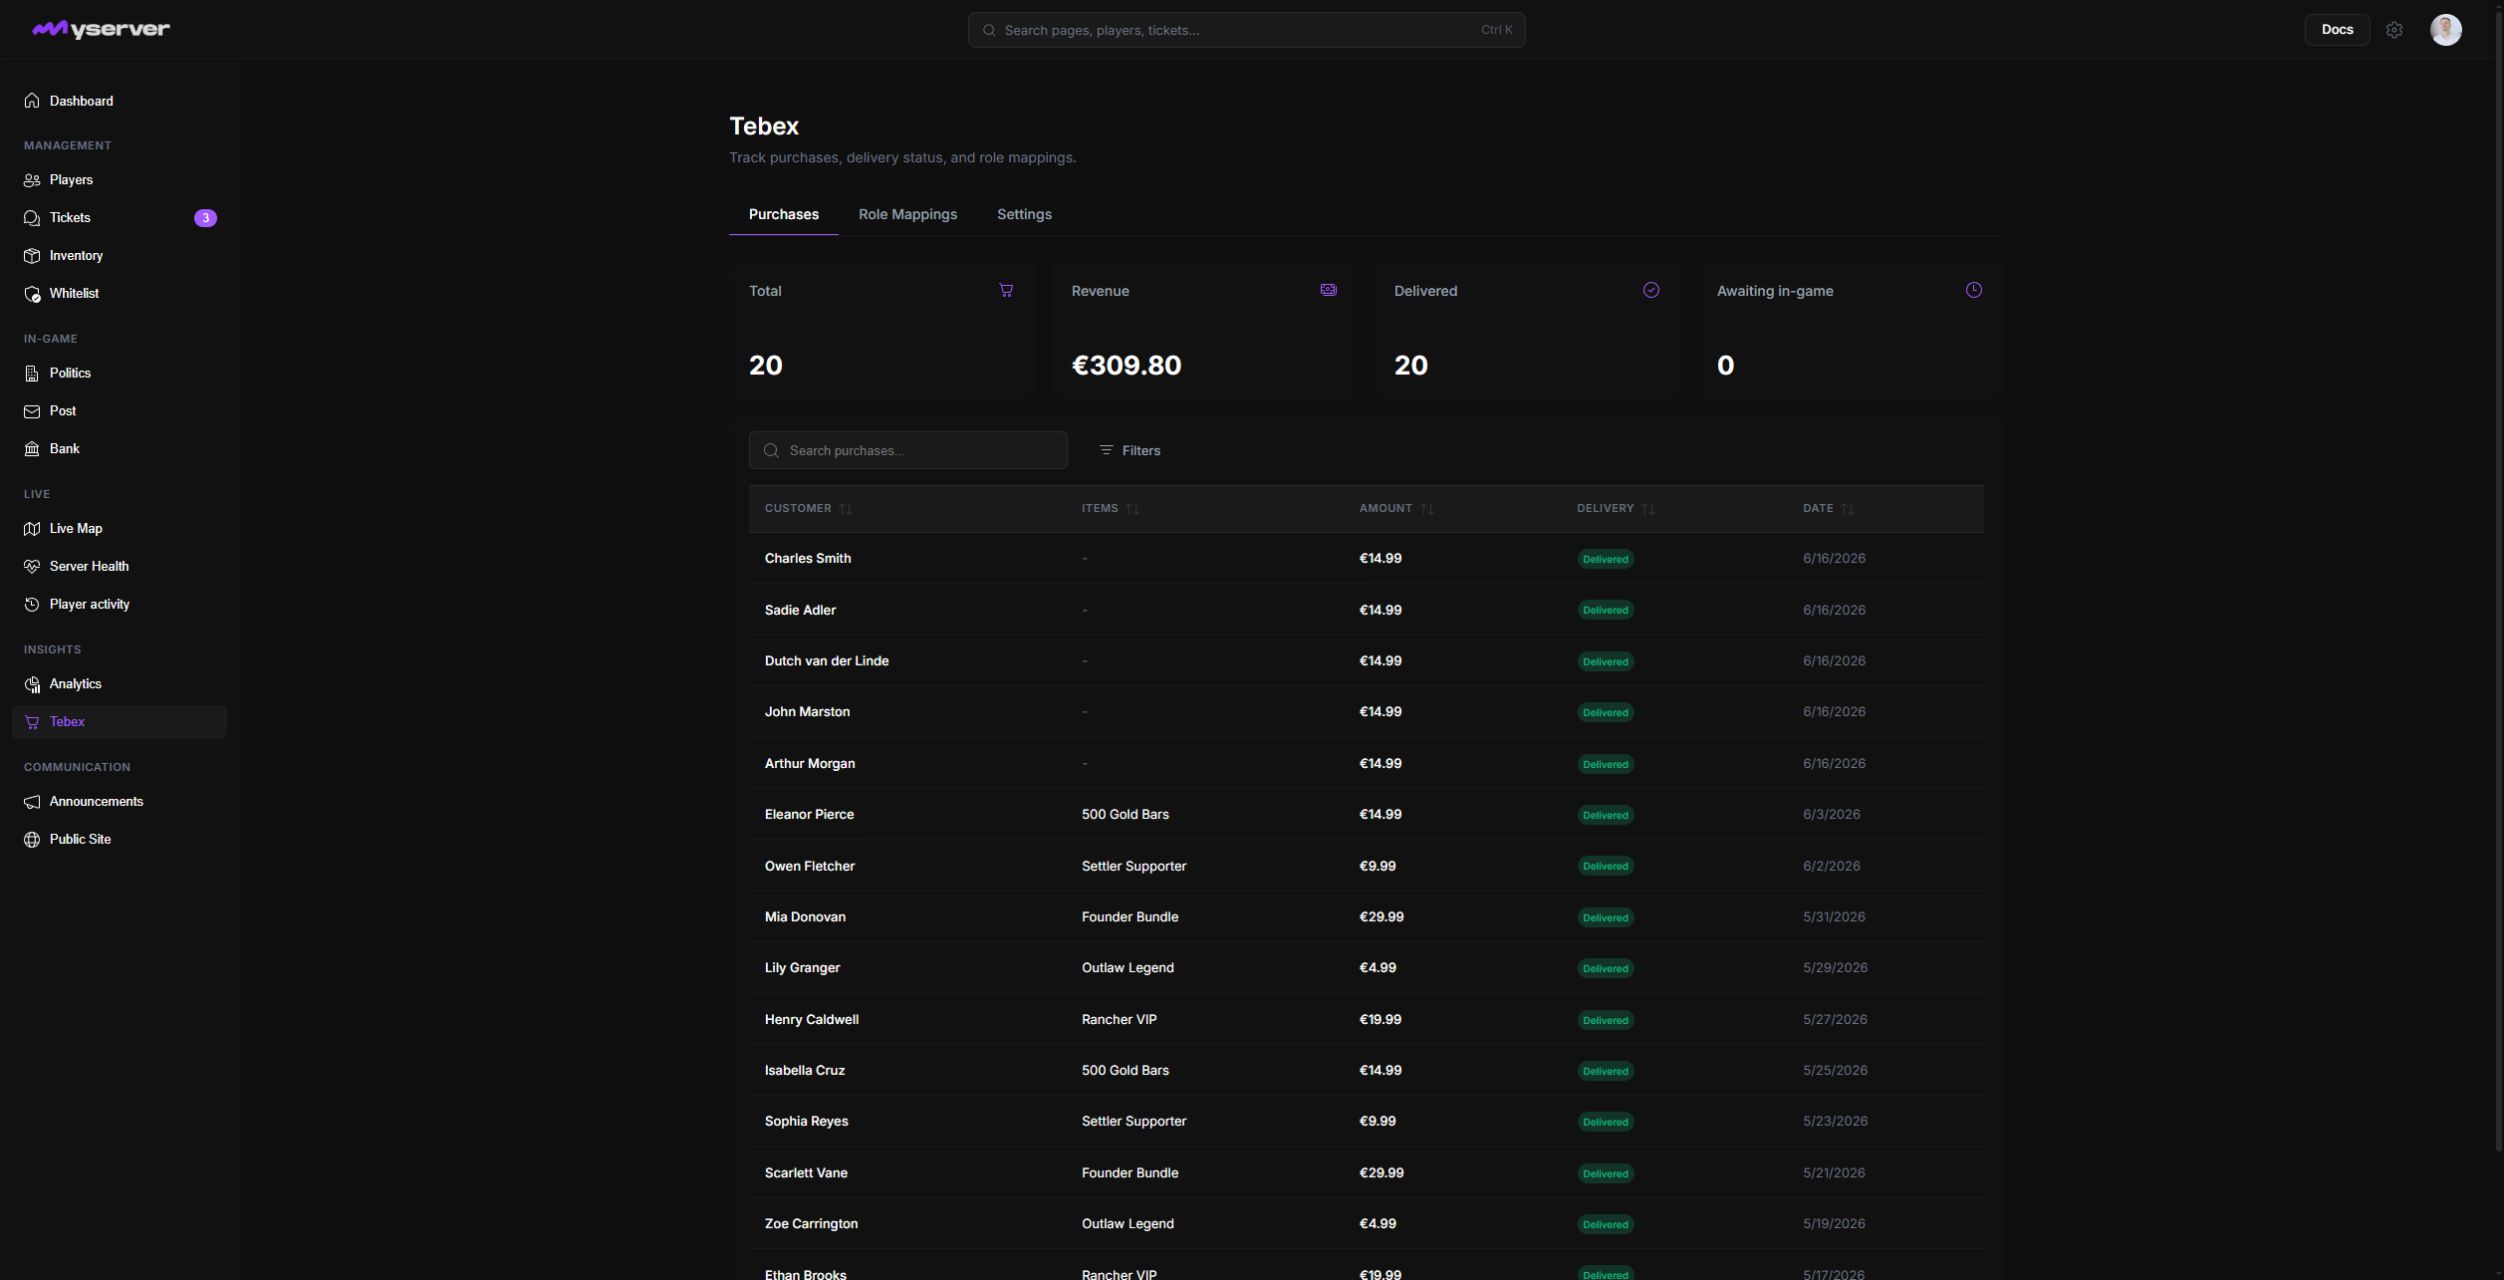Click Delivered badge for Sadie Adler
Viewport: 2504px width, 1280px height.
tap(1605, 610)
